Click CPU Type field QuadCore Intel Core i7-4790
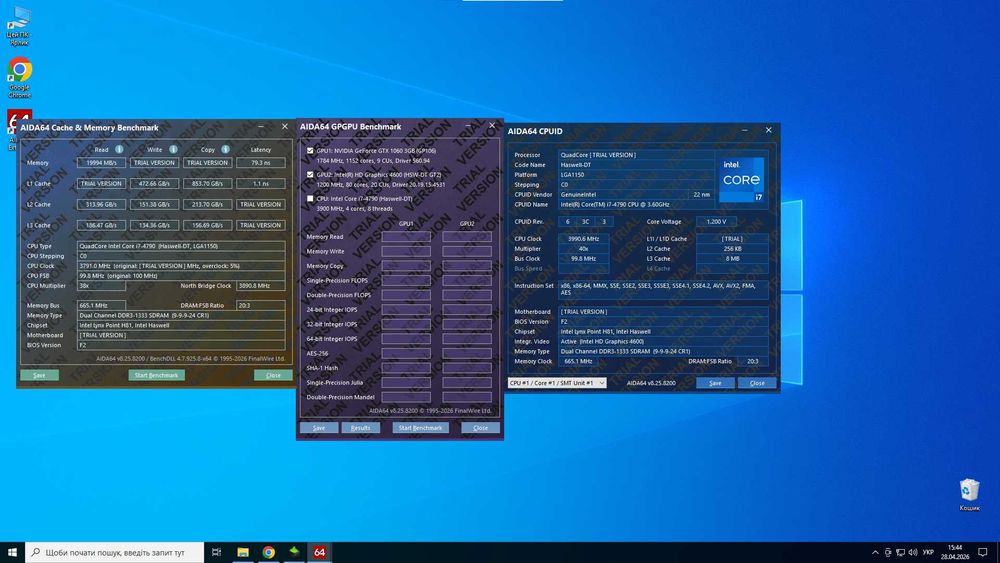Viewport: 1000px width, 563px height. 181,246
